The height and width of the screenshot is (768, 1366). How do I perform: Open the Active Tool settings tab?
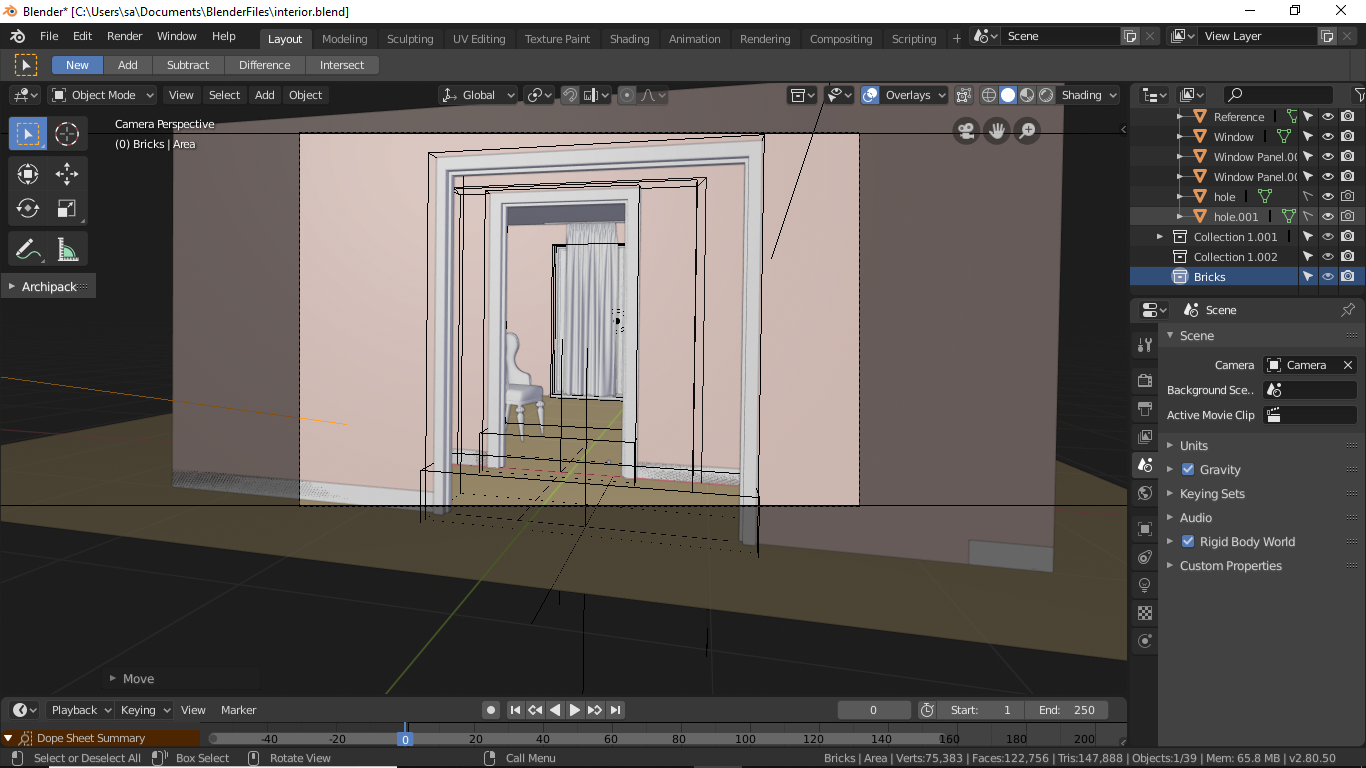1145,345
